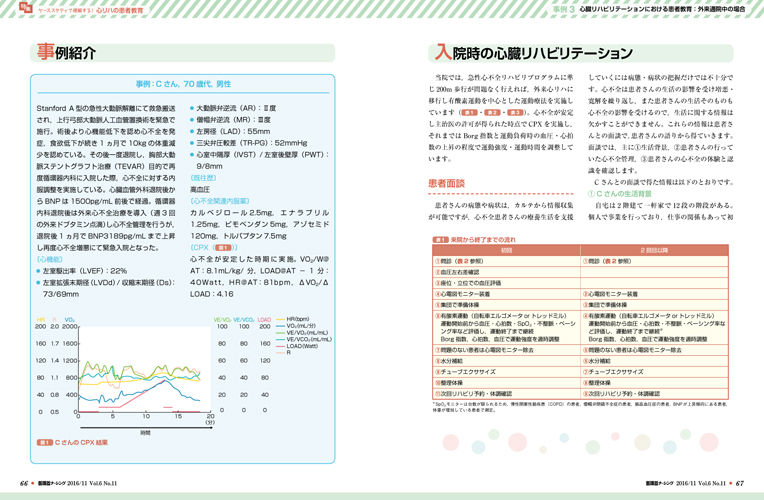
Task: Click '②心電図モニター装着' in the 2回目以降 column
Action: [x=611, y=294]
